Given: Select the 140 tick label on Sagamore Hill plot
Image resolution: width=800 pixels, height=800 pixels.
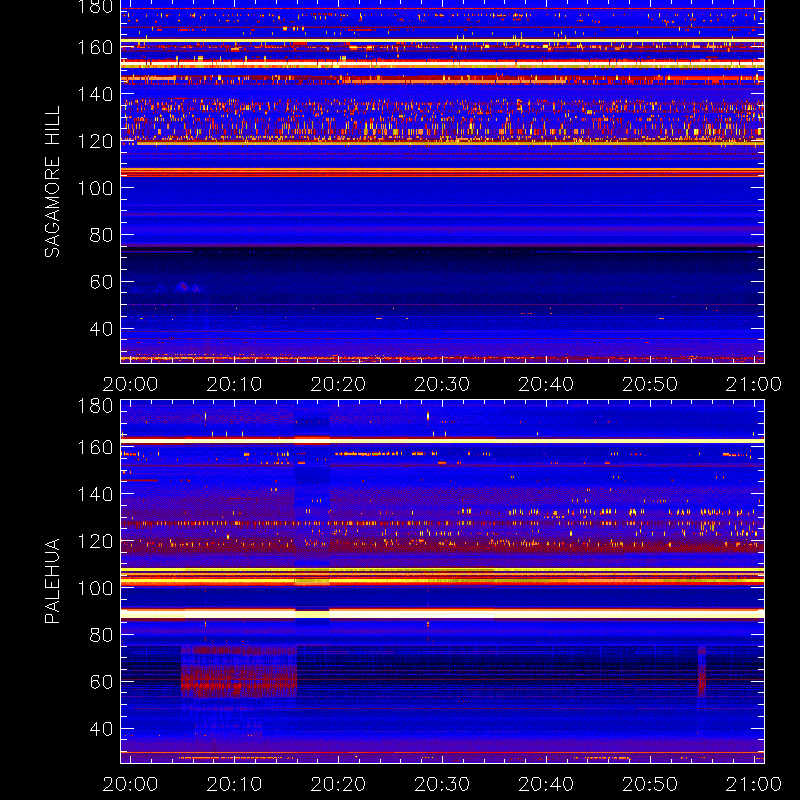Looking at the screenshot, I should [95, 94].
